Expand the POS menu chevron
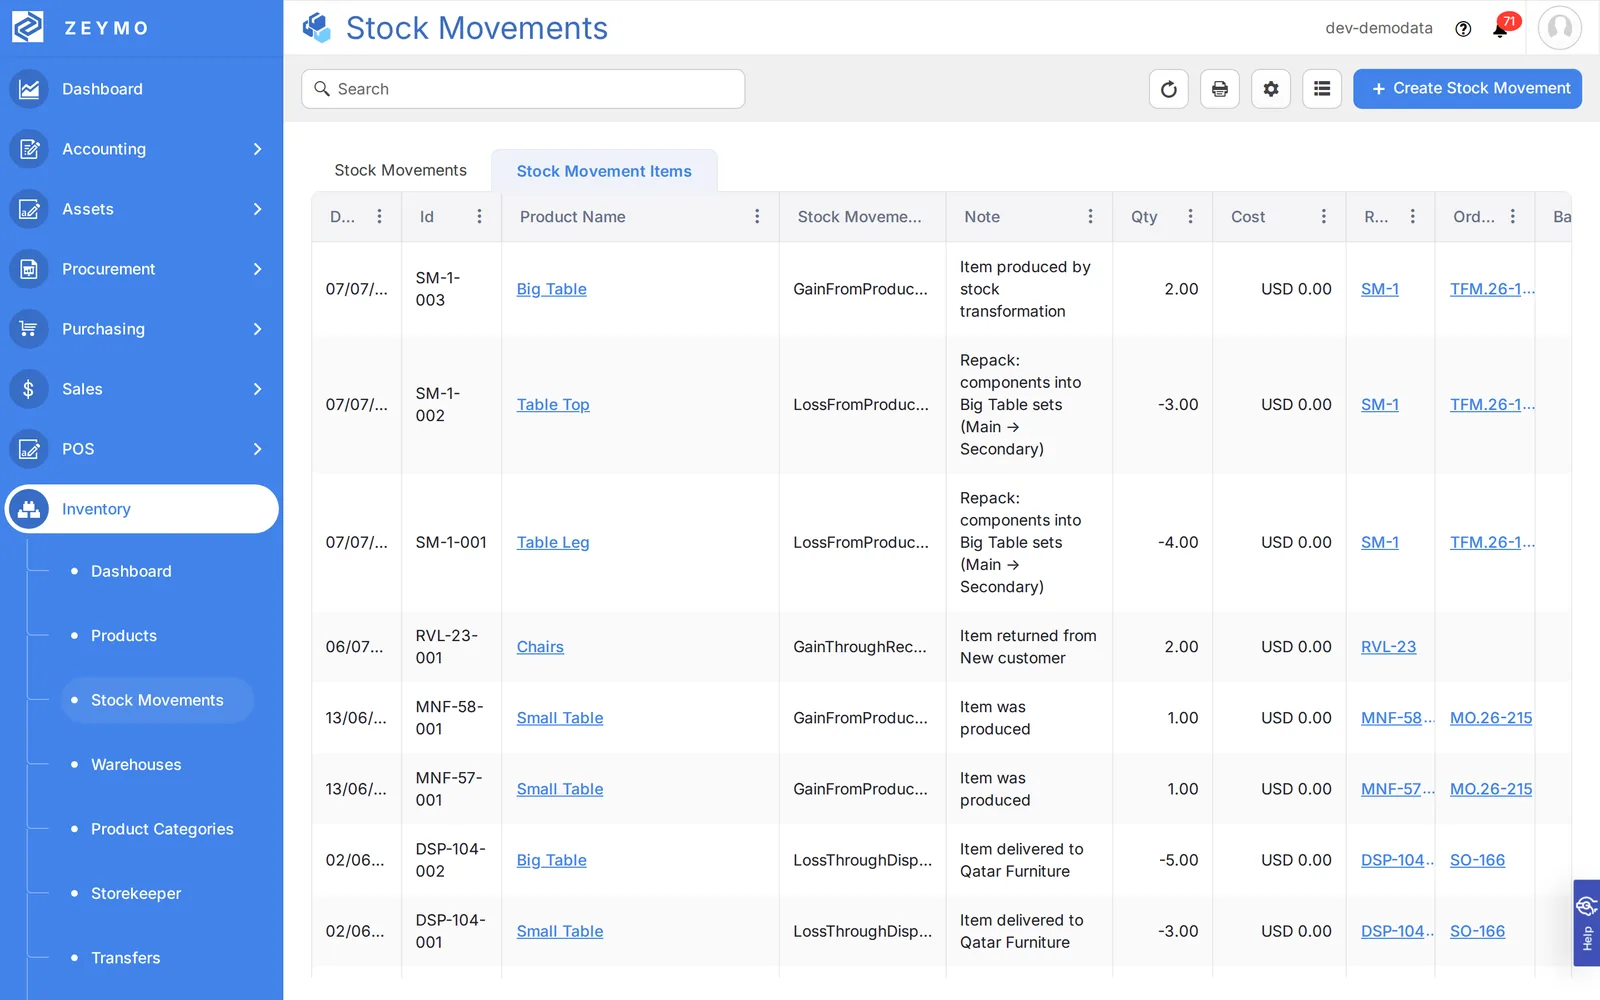 pos(257,449)
